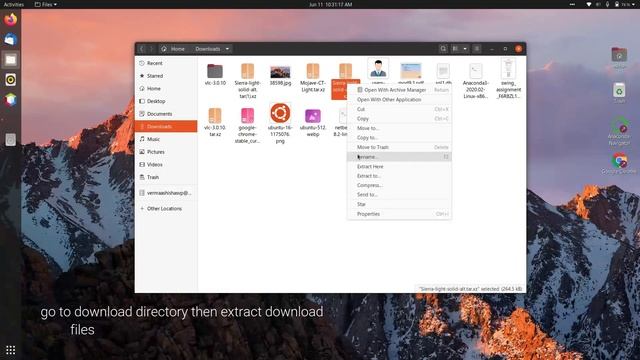640x360 pixels.
Task: Choose Move to... in context menu
Action: tap(399, 128)
